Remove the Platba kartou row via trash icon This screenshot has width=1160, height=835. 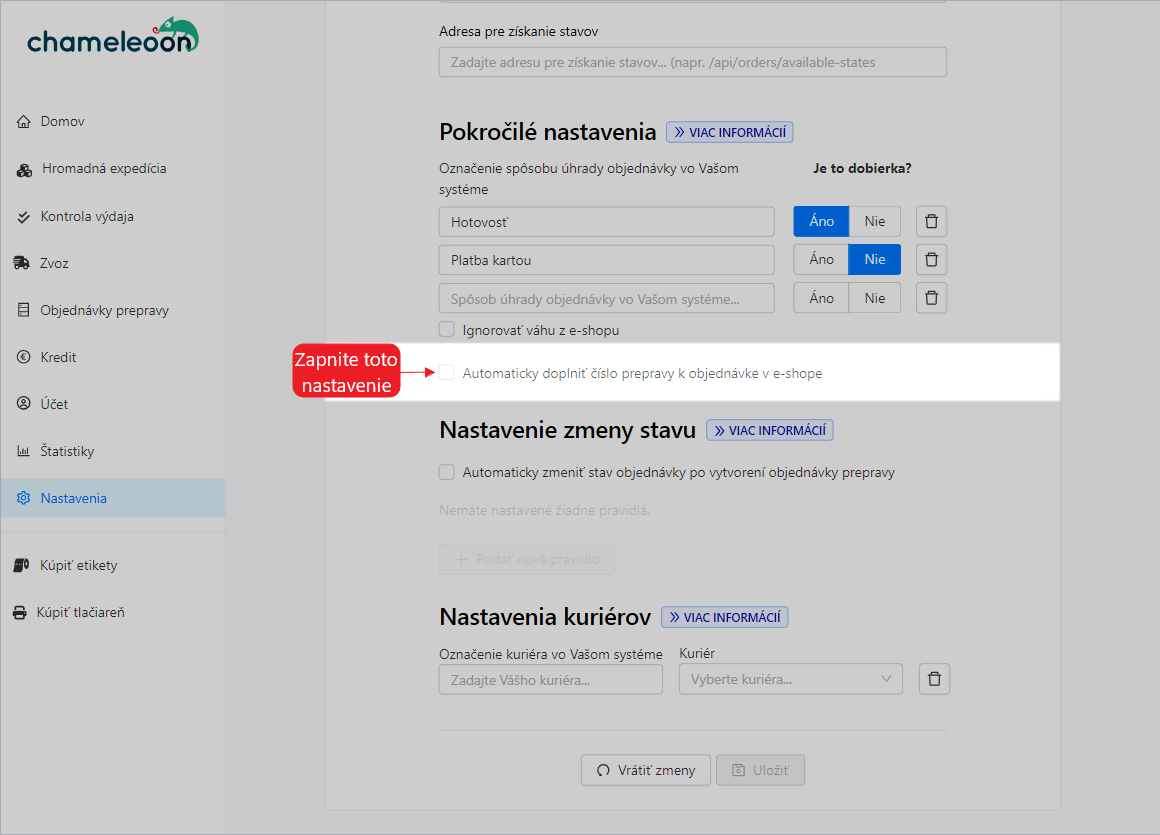click(x=931, y=259)
